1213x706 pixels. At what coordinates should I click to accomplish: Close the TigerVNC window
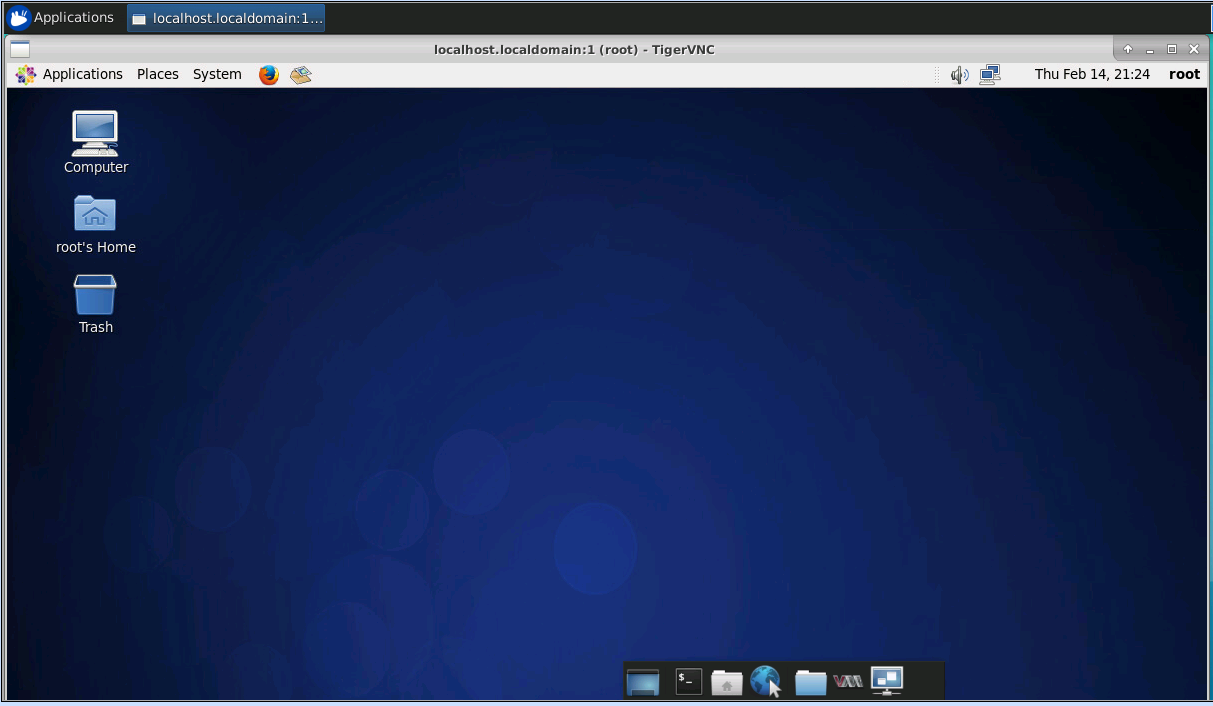tap(1194, 49)
